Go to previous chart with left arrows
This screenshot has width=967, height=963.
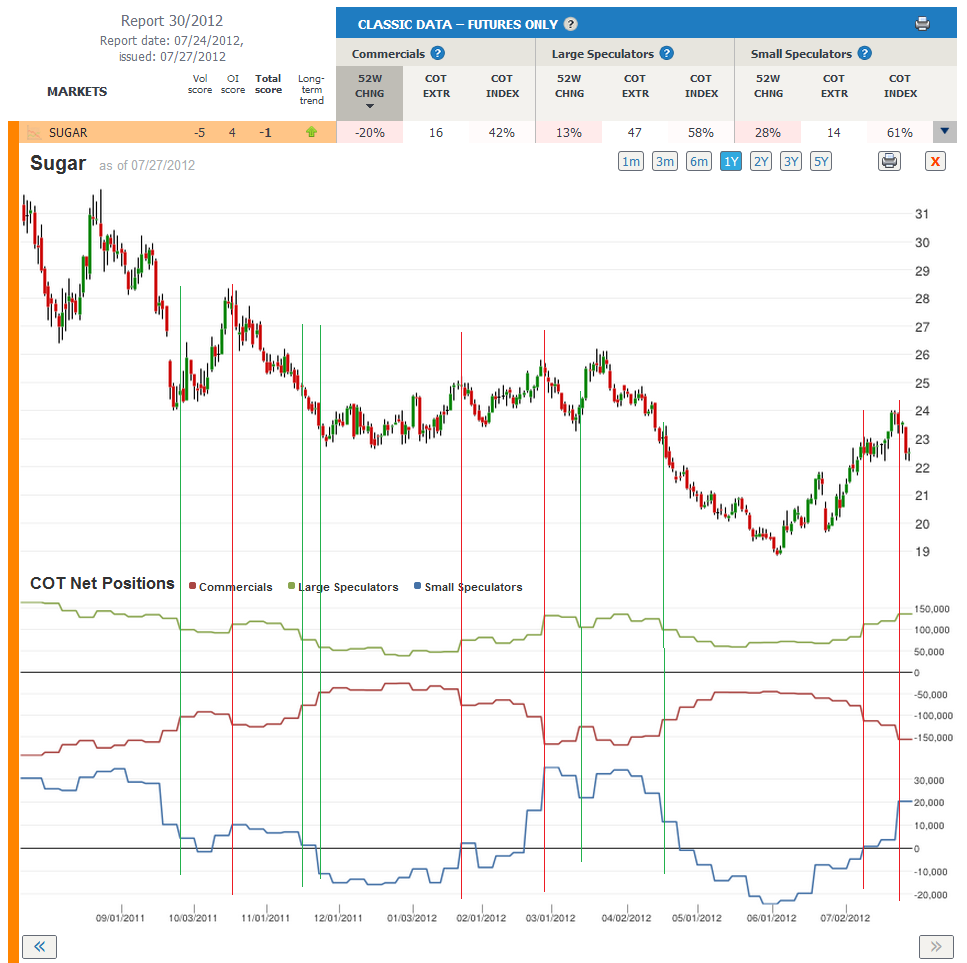(39, 946)
